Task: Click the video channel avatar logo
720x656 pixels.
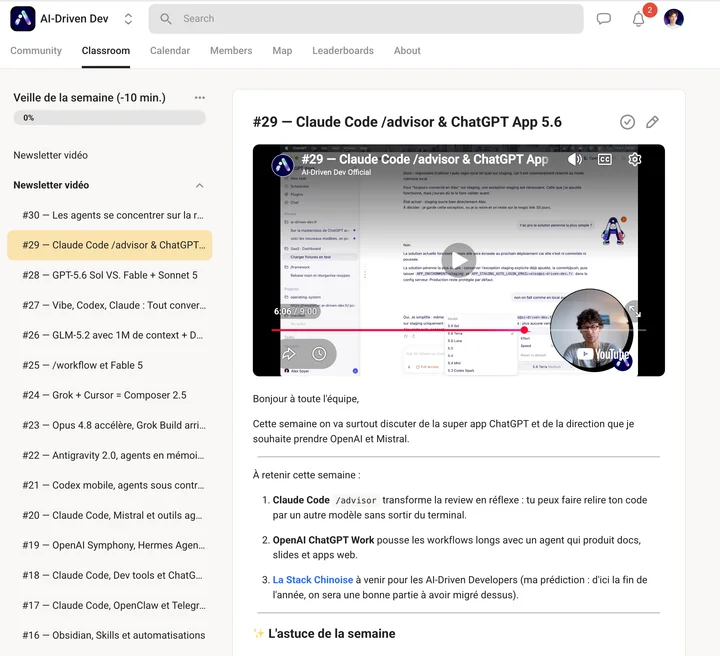Action: [x=283, y=165]
